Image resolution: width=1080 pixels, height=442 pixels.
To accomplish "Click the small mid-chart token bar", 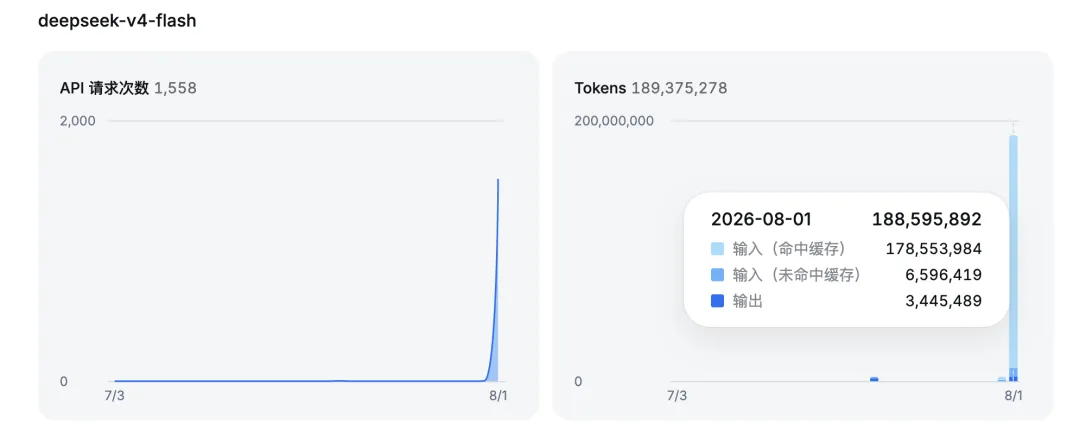I will coord(874,379).
